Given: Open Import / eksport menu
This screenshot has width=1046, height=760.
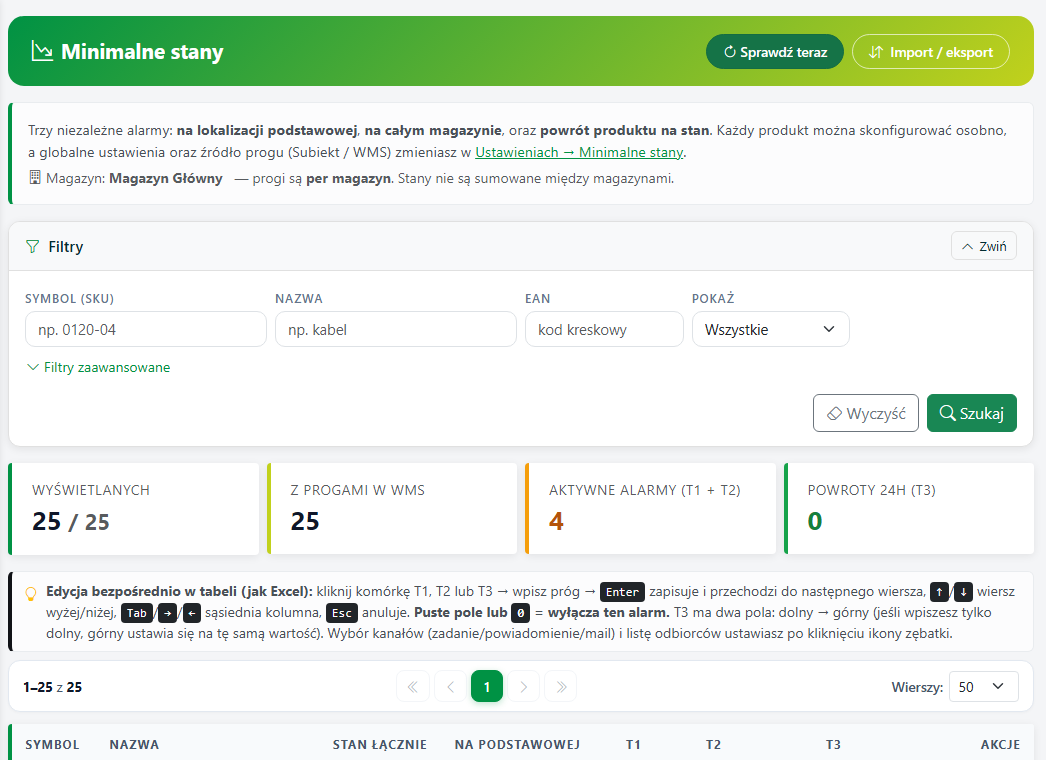Looking at the screenshot, I should coord(931,52).
